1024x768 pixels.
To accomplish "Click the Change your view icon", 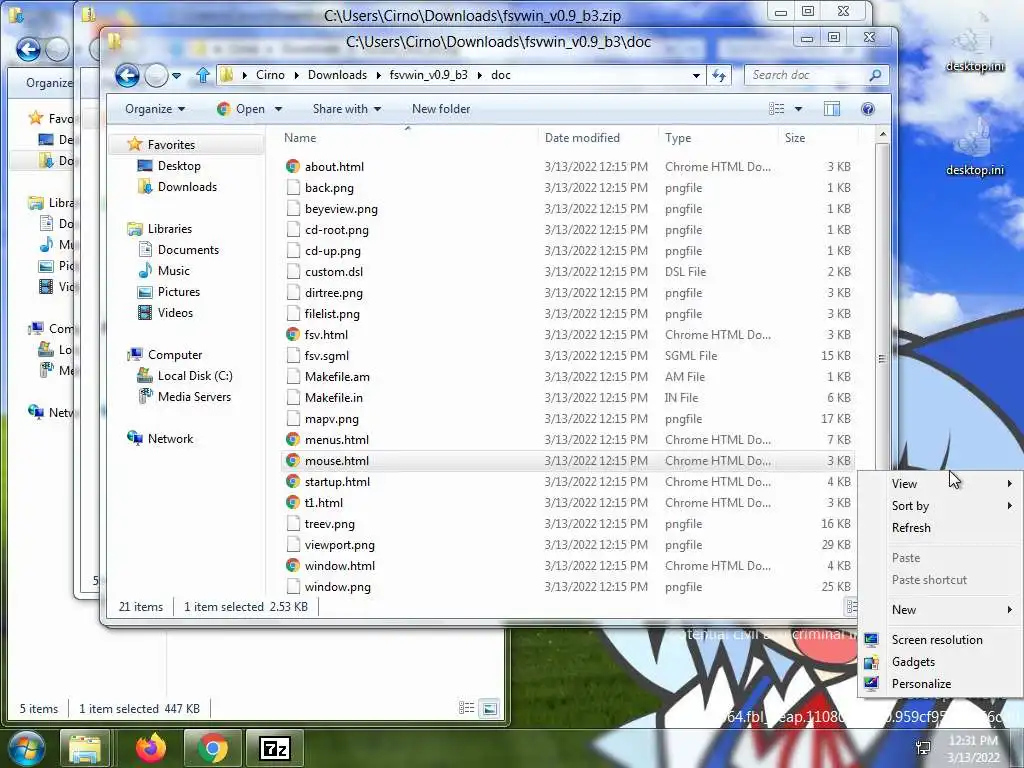I will point(776,109).
